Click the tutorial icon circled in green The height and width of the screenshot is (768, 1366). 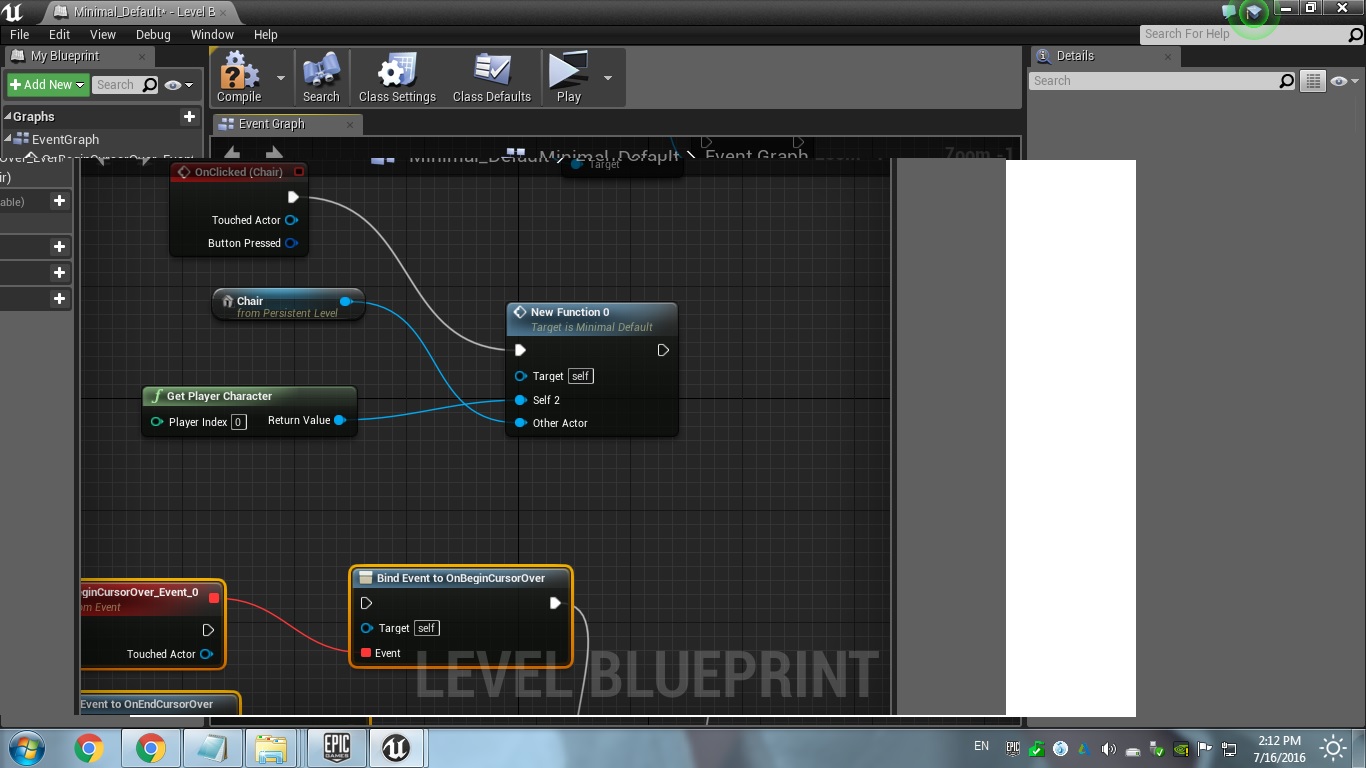pos(1254,12)
